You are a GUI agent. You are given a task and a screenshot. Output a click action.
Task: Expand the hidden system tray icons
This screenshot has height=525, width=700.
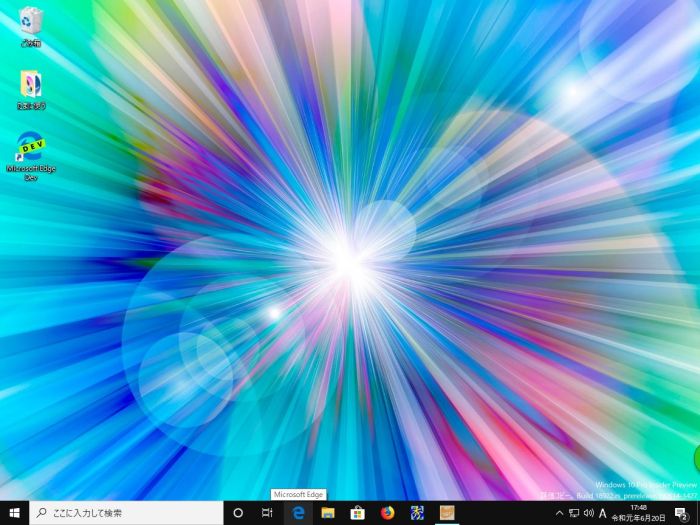click(559, 513)
